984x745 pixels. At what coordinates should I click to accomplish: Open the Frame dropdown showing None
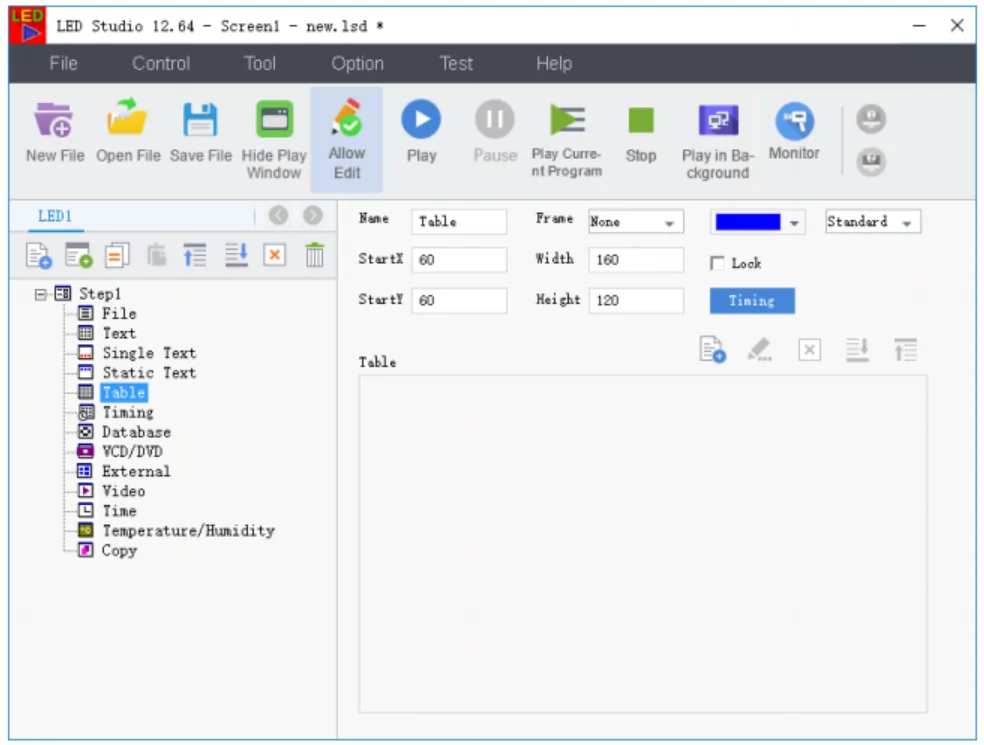pyautogui.click(x=636, y=222)
